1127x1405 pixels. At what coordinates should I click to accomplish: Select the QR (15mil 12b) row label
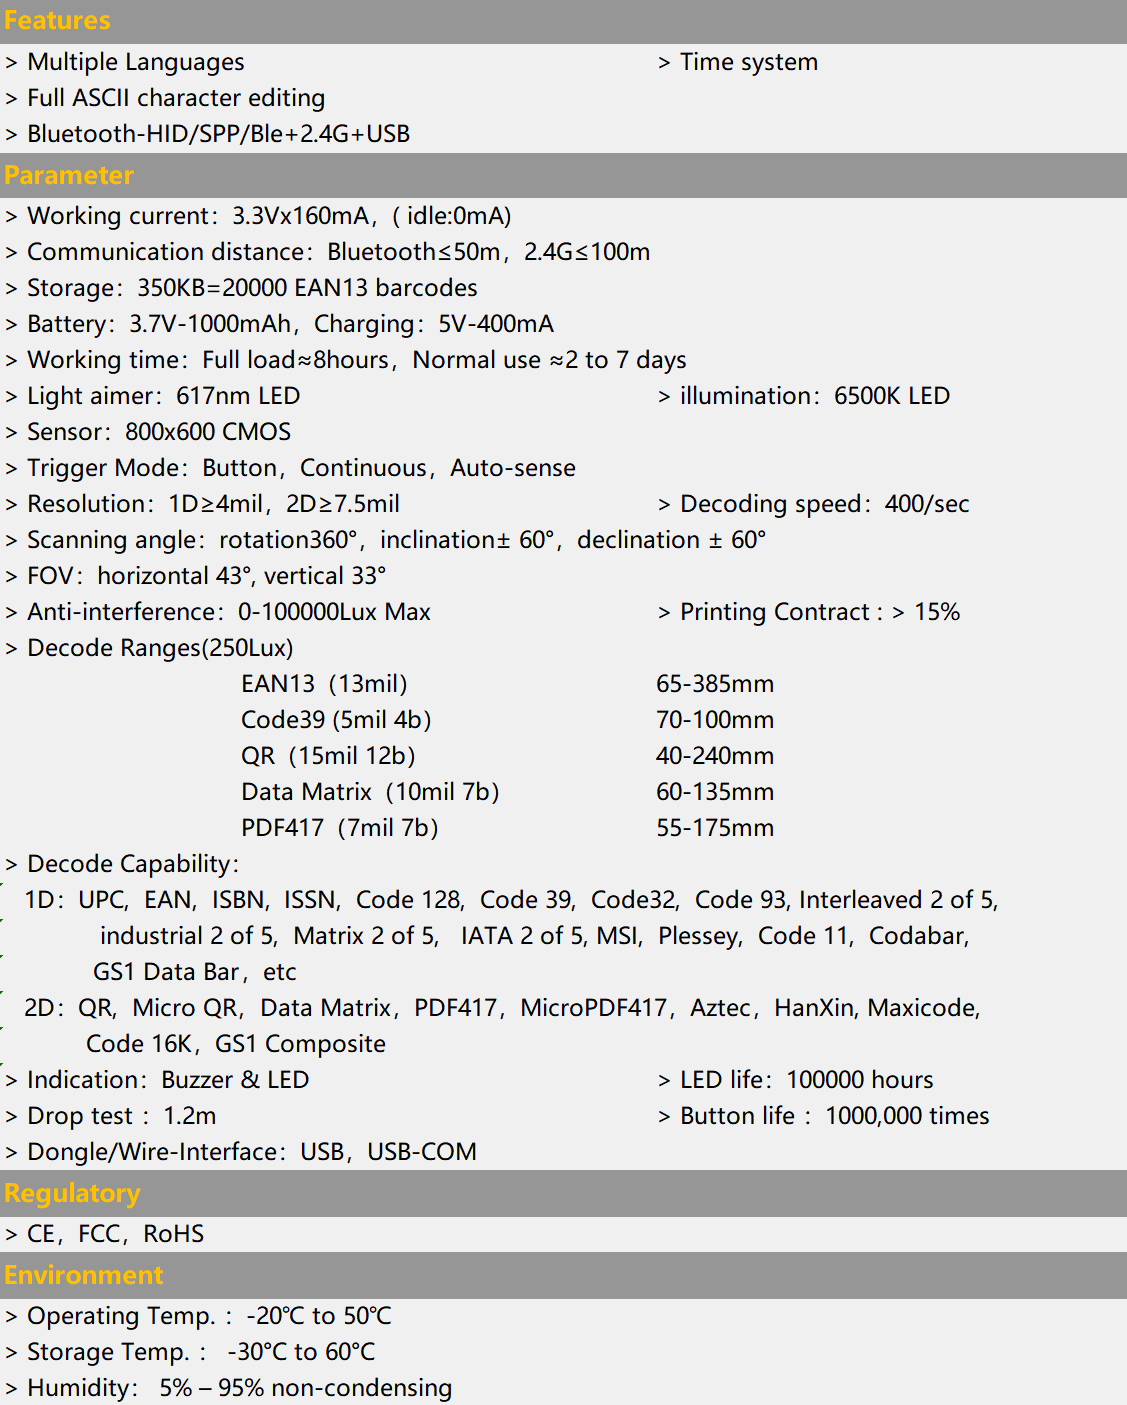tap(329, 756)
